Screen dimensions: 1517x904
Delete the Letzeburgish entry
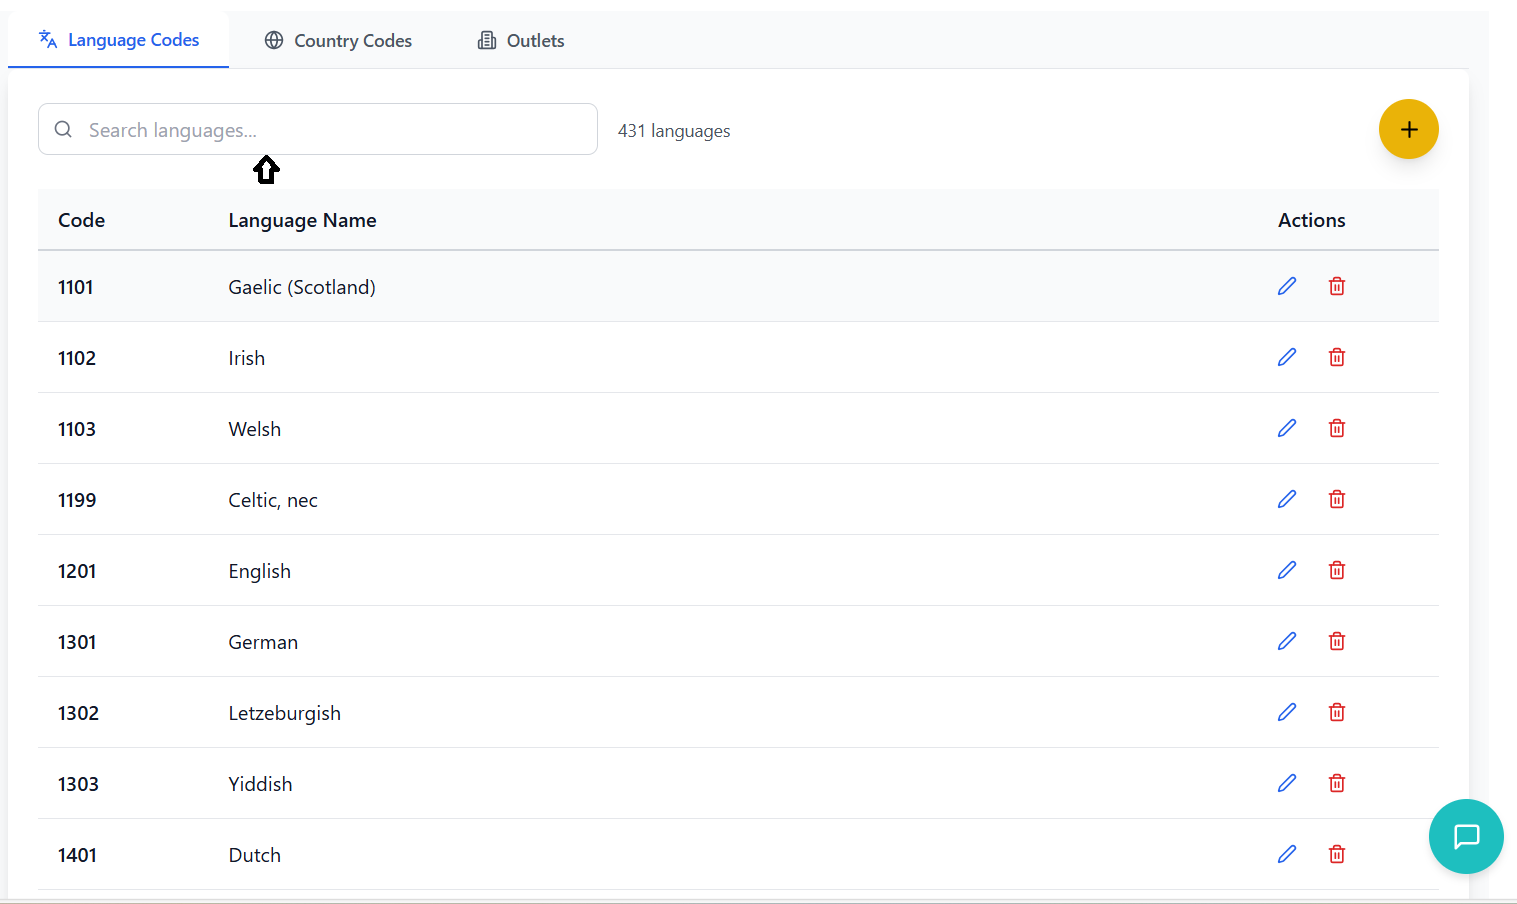tap(1336, 712)
